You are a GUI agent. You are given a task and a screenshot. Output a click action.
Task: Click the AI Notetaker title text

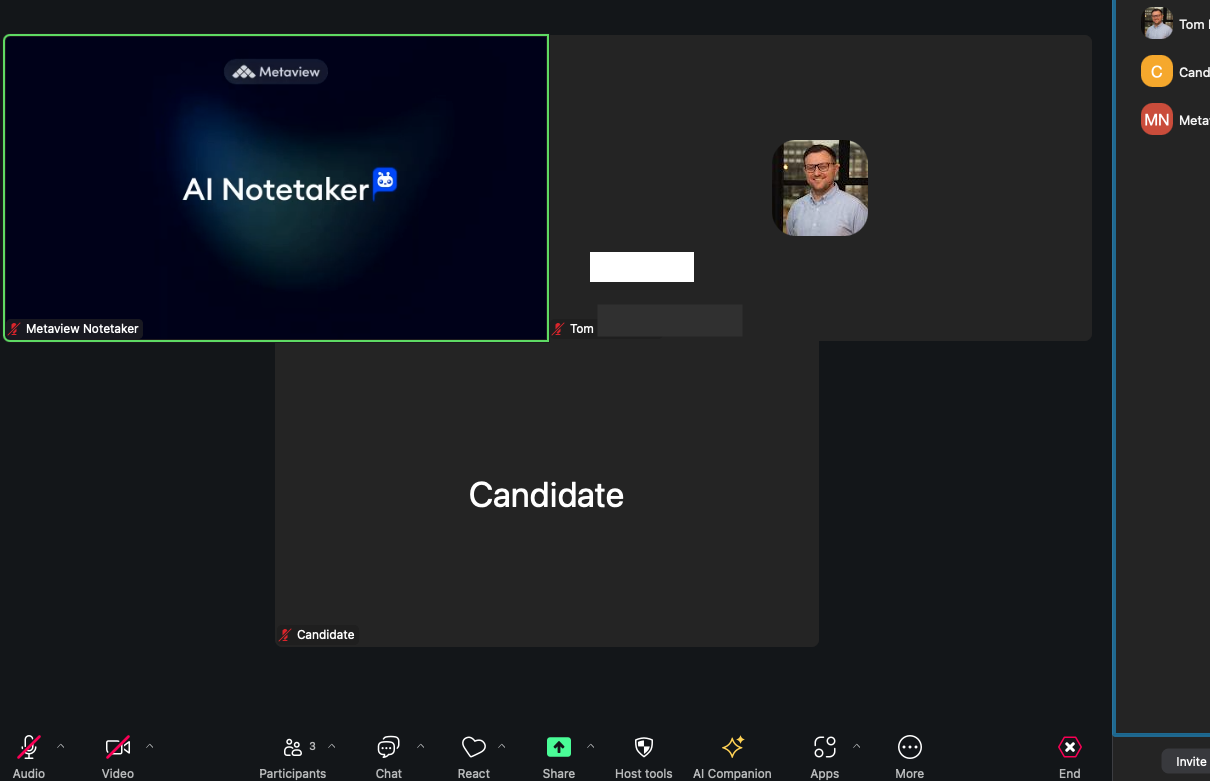coord(276,189)
